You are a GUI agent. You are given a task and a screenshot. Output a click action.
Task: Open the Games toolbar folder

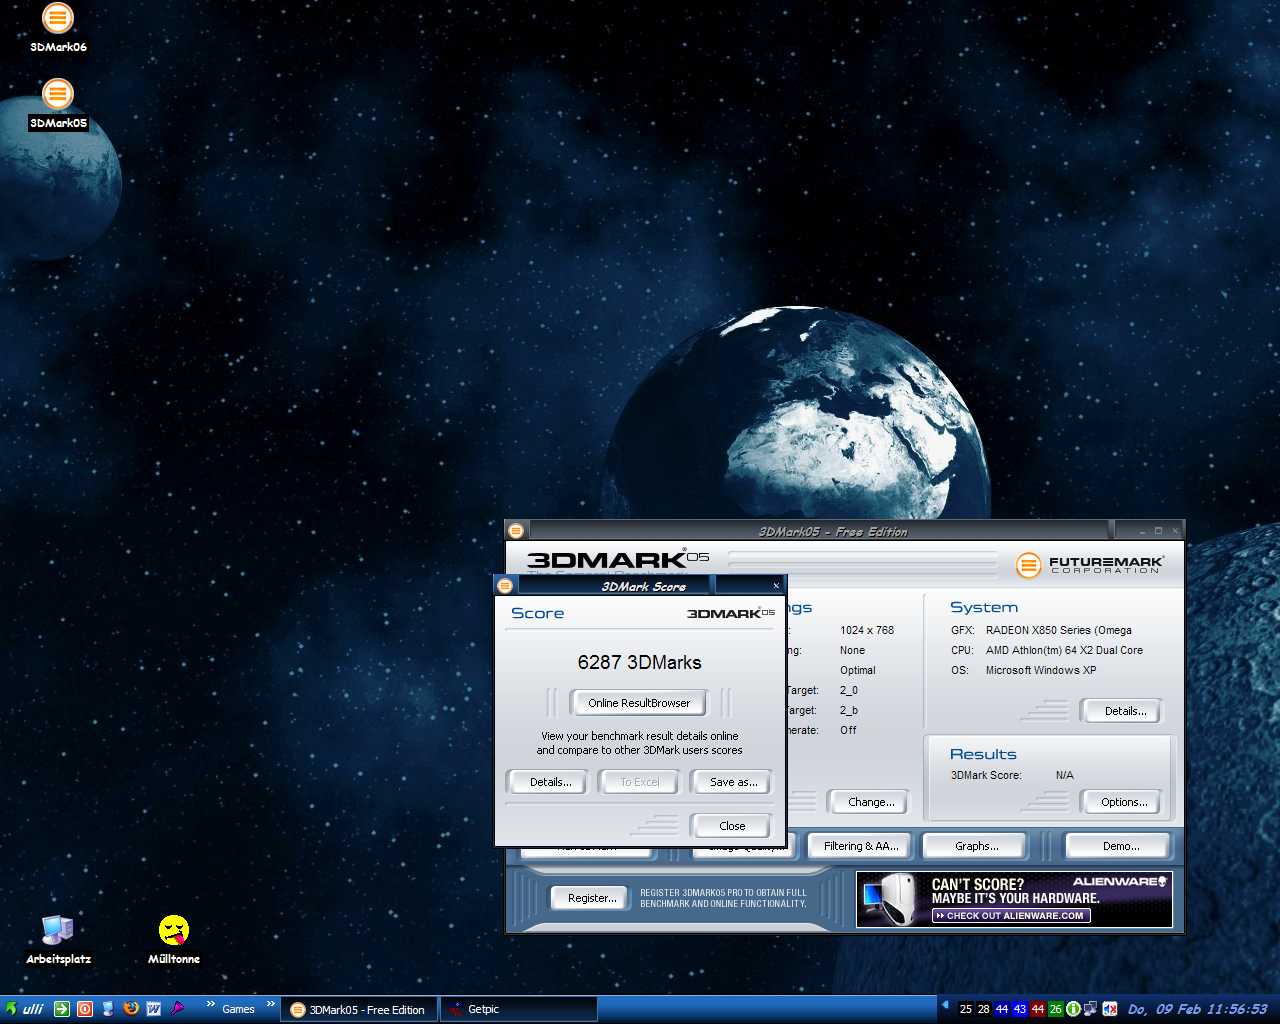(x=238, y=1009)
